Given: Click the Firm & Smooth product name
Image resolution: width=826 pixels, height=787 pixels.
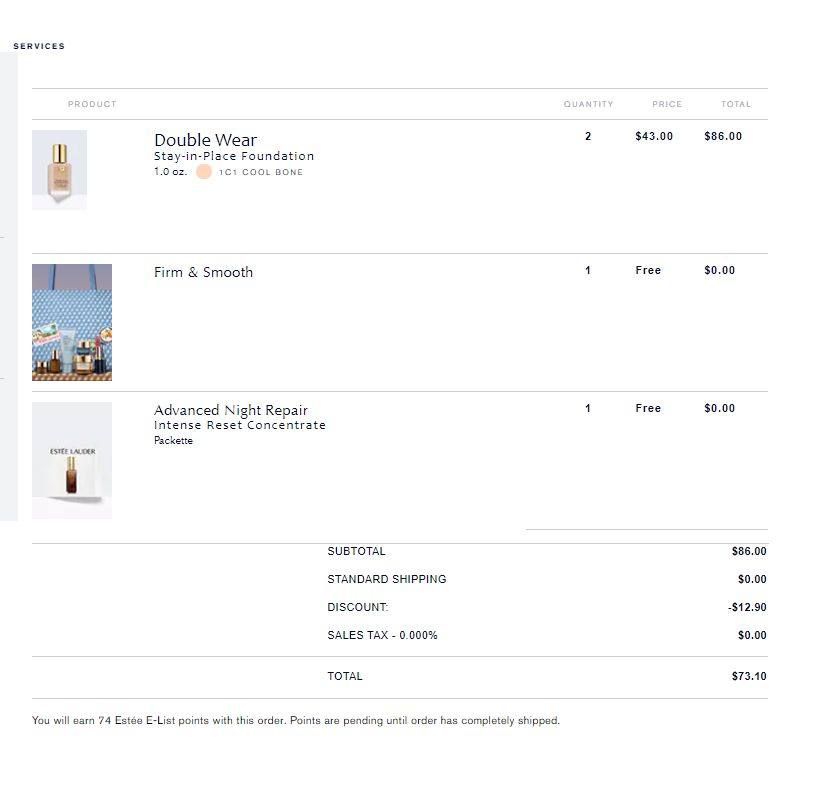Looking at the screenshot, I should (203, 272).
